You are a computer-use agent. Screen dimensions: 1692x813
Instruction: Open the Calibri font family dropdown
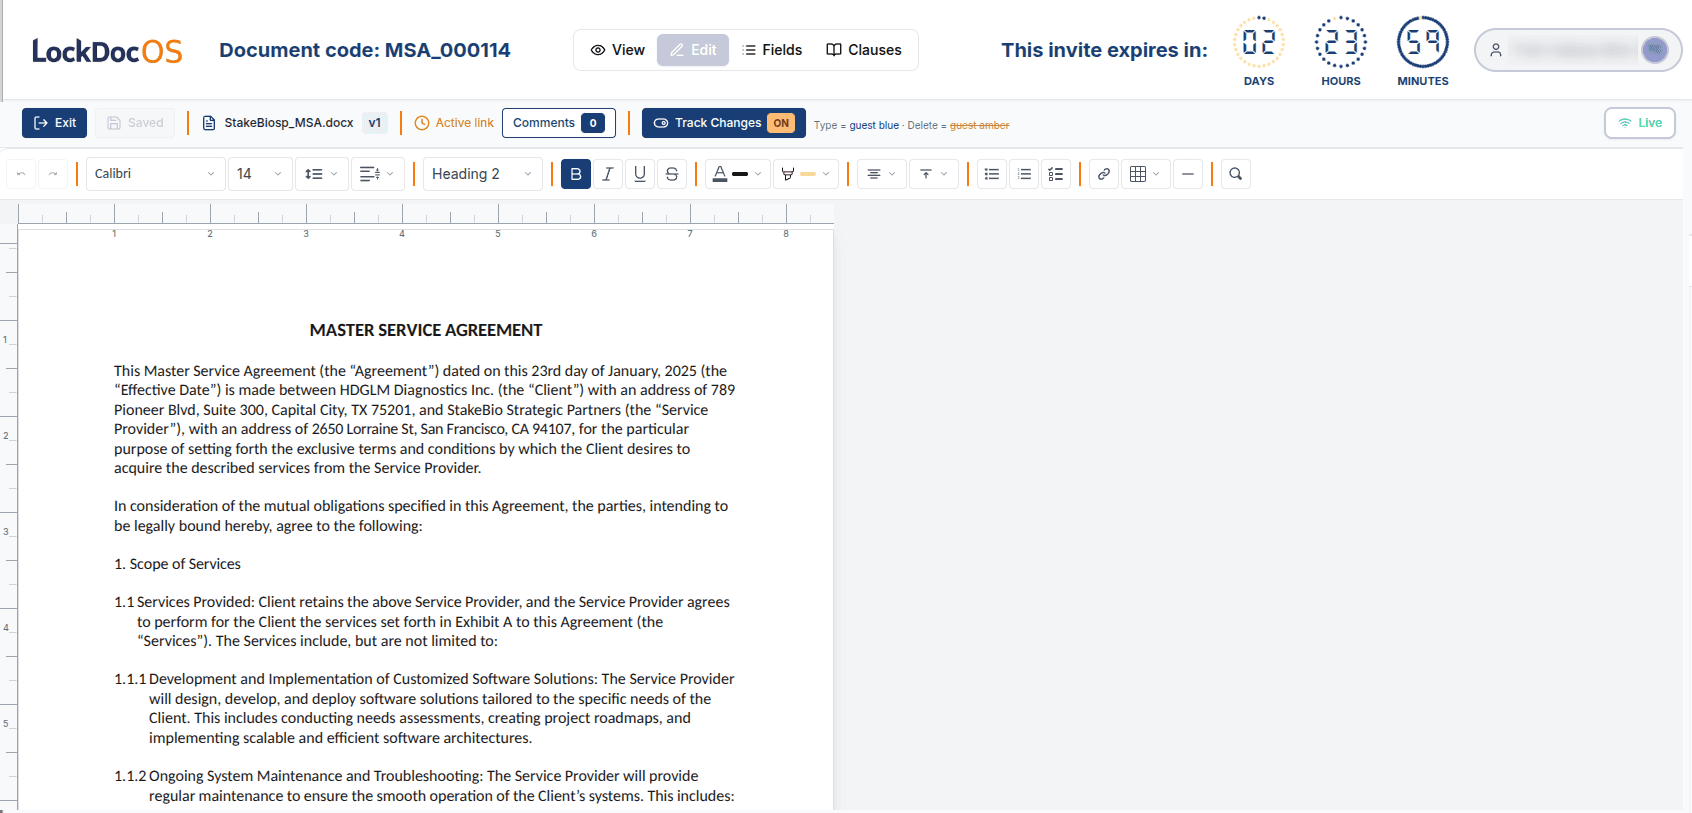[154, 174]
